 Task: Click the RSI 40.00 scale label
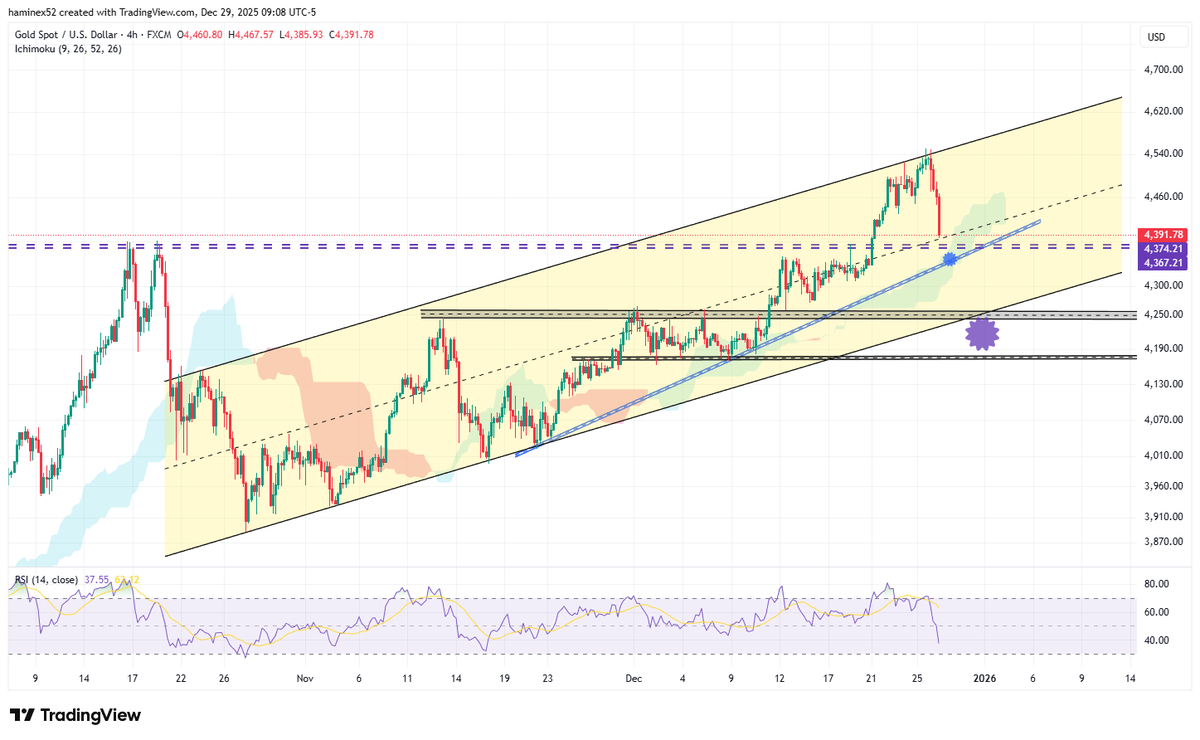(1158, 640)
